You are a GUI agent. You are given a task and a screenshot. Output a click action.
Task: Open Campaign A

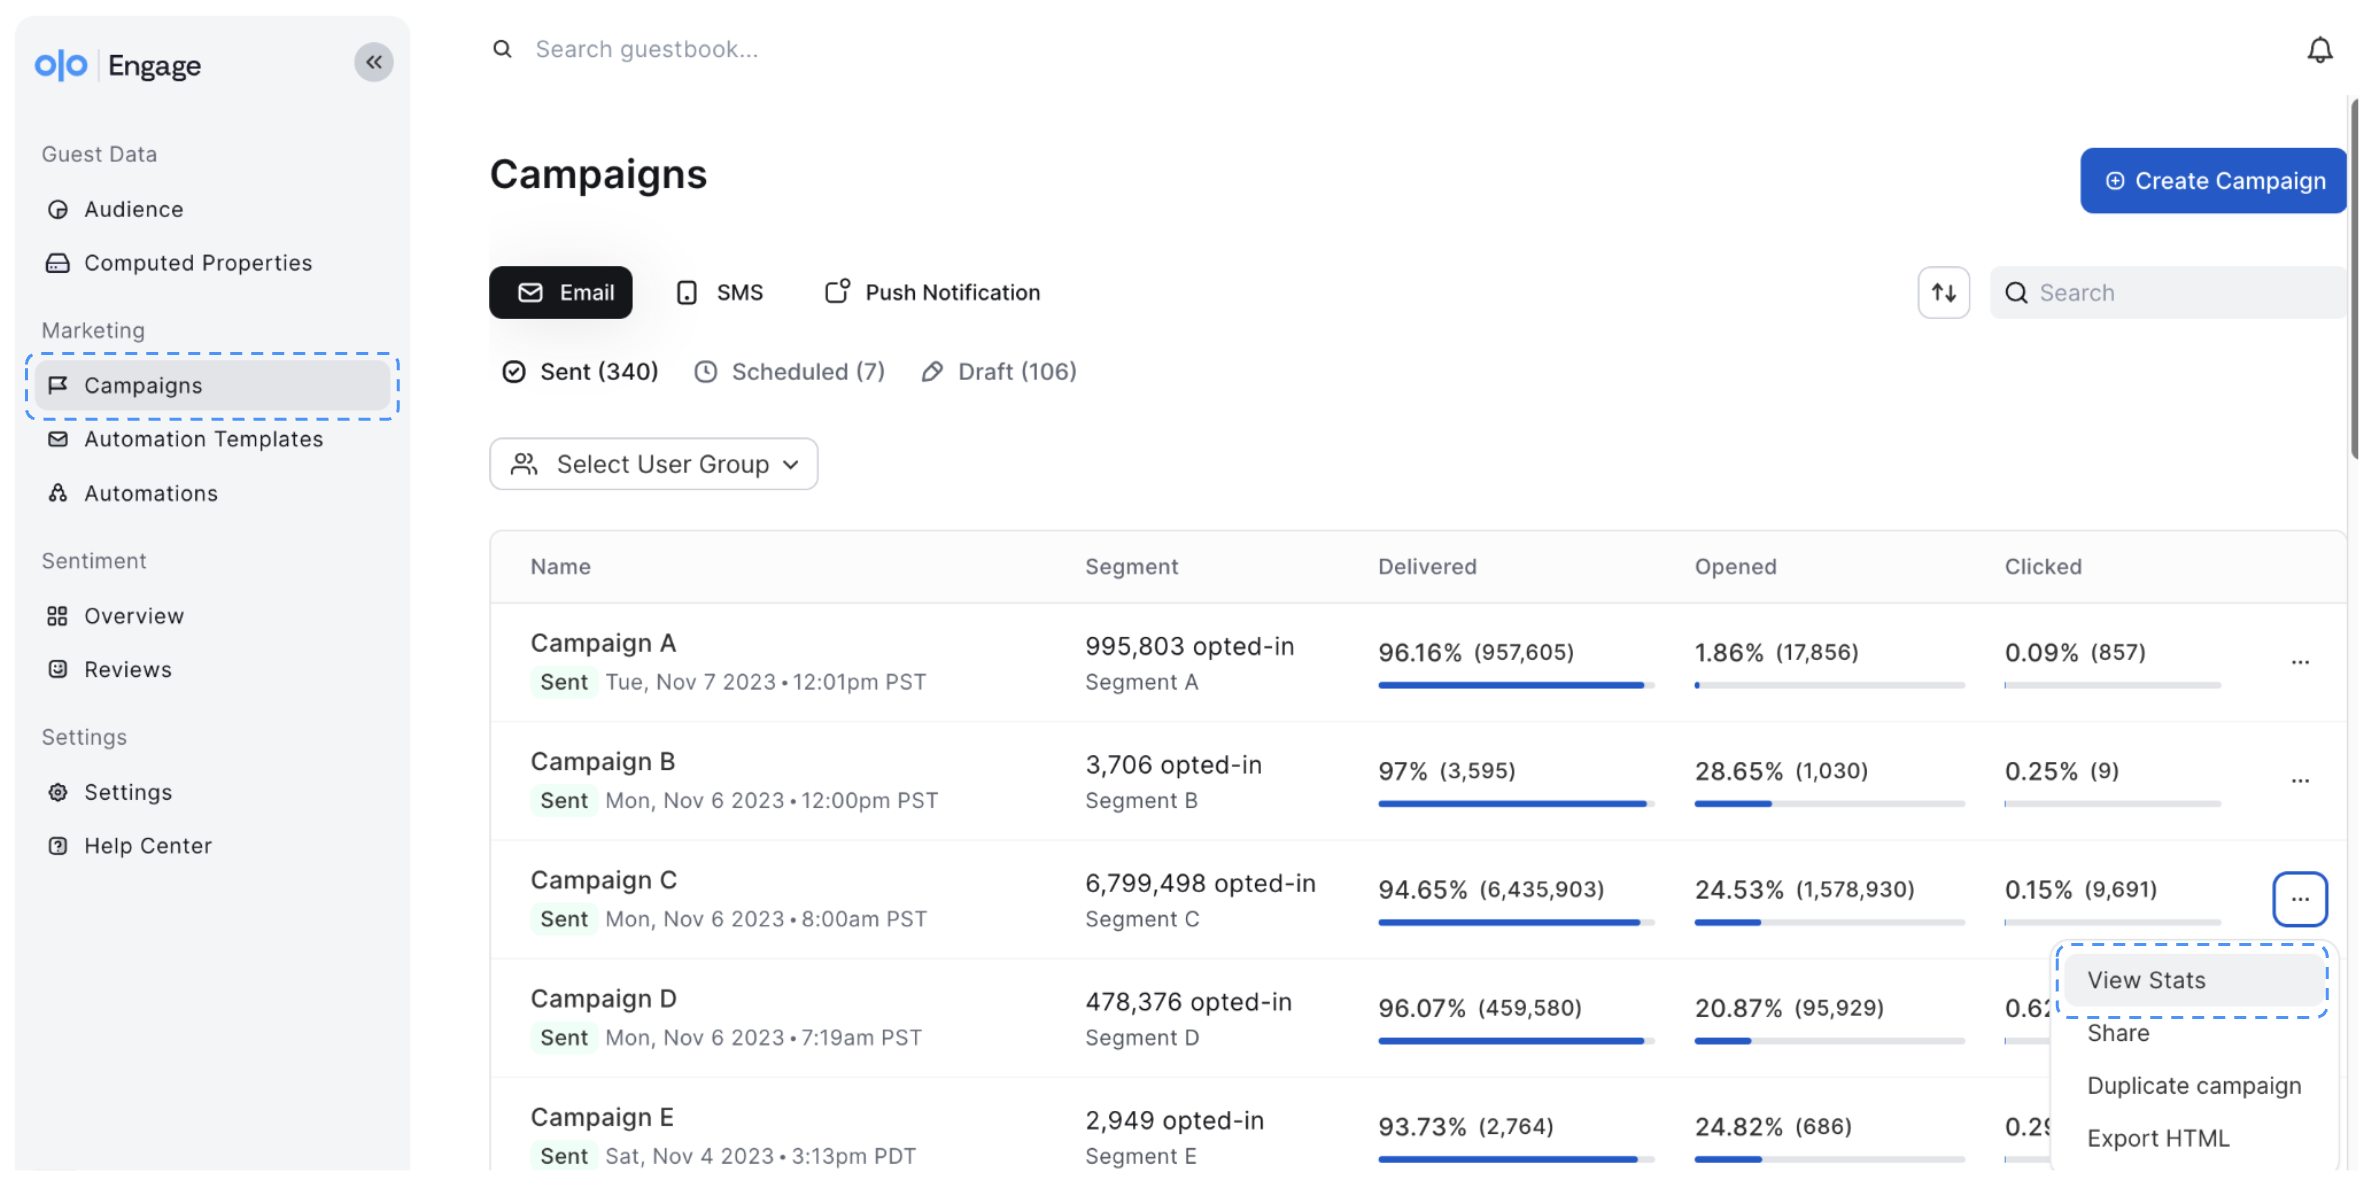pos(603,643)
